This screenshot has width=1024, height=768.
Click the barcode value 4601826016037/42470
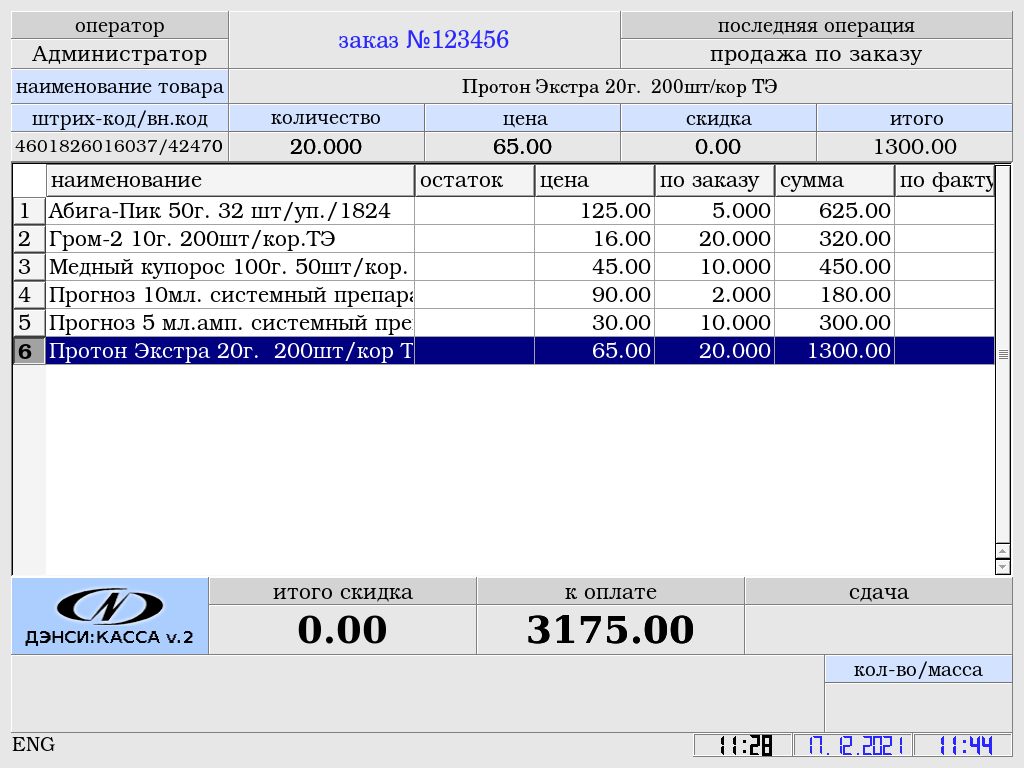tap(120, 146)
